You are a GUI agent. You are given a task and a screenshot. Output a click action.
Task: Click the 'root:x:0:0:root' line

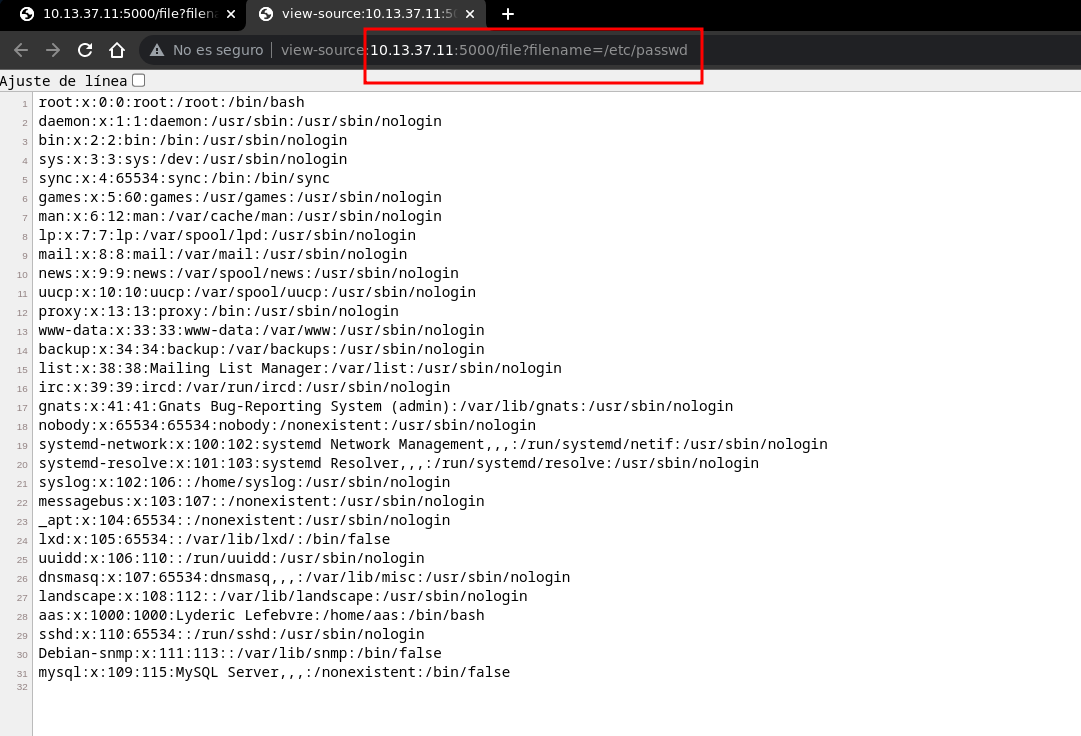[x=171, y=102]
